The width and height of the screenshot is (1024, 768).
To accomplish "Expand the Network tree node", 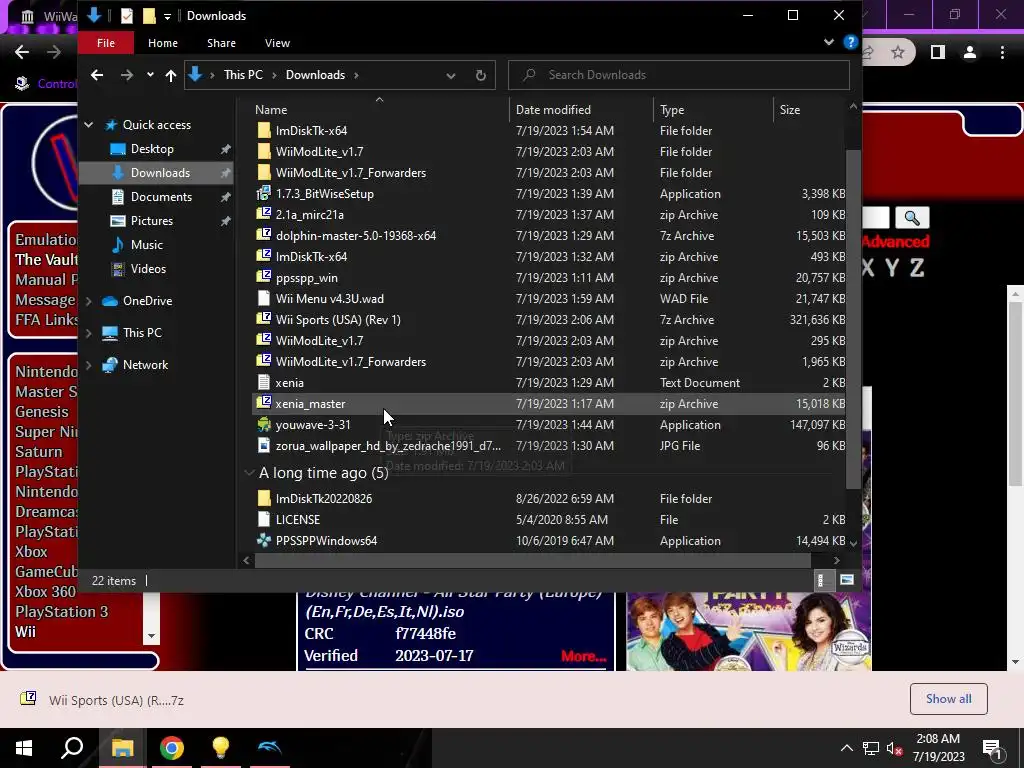I will [x=89, y=365].
